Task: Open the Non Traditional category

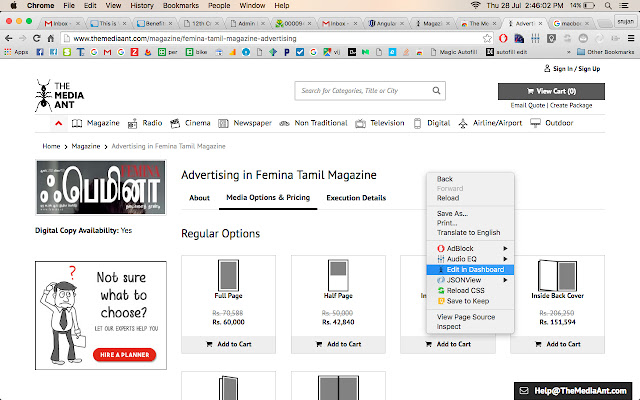Action: coord(313,123)
